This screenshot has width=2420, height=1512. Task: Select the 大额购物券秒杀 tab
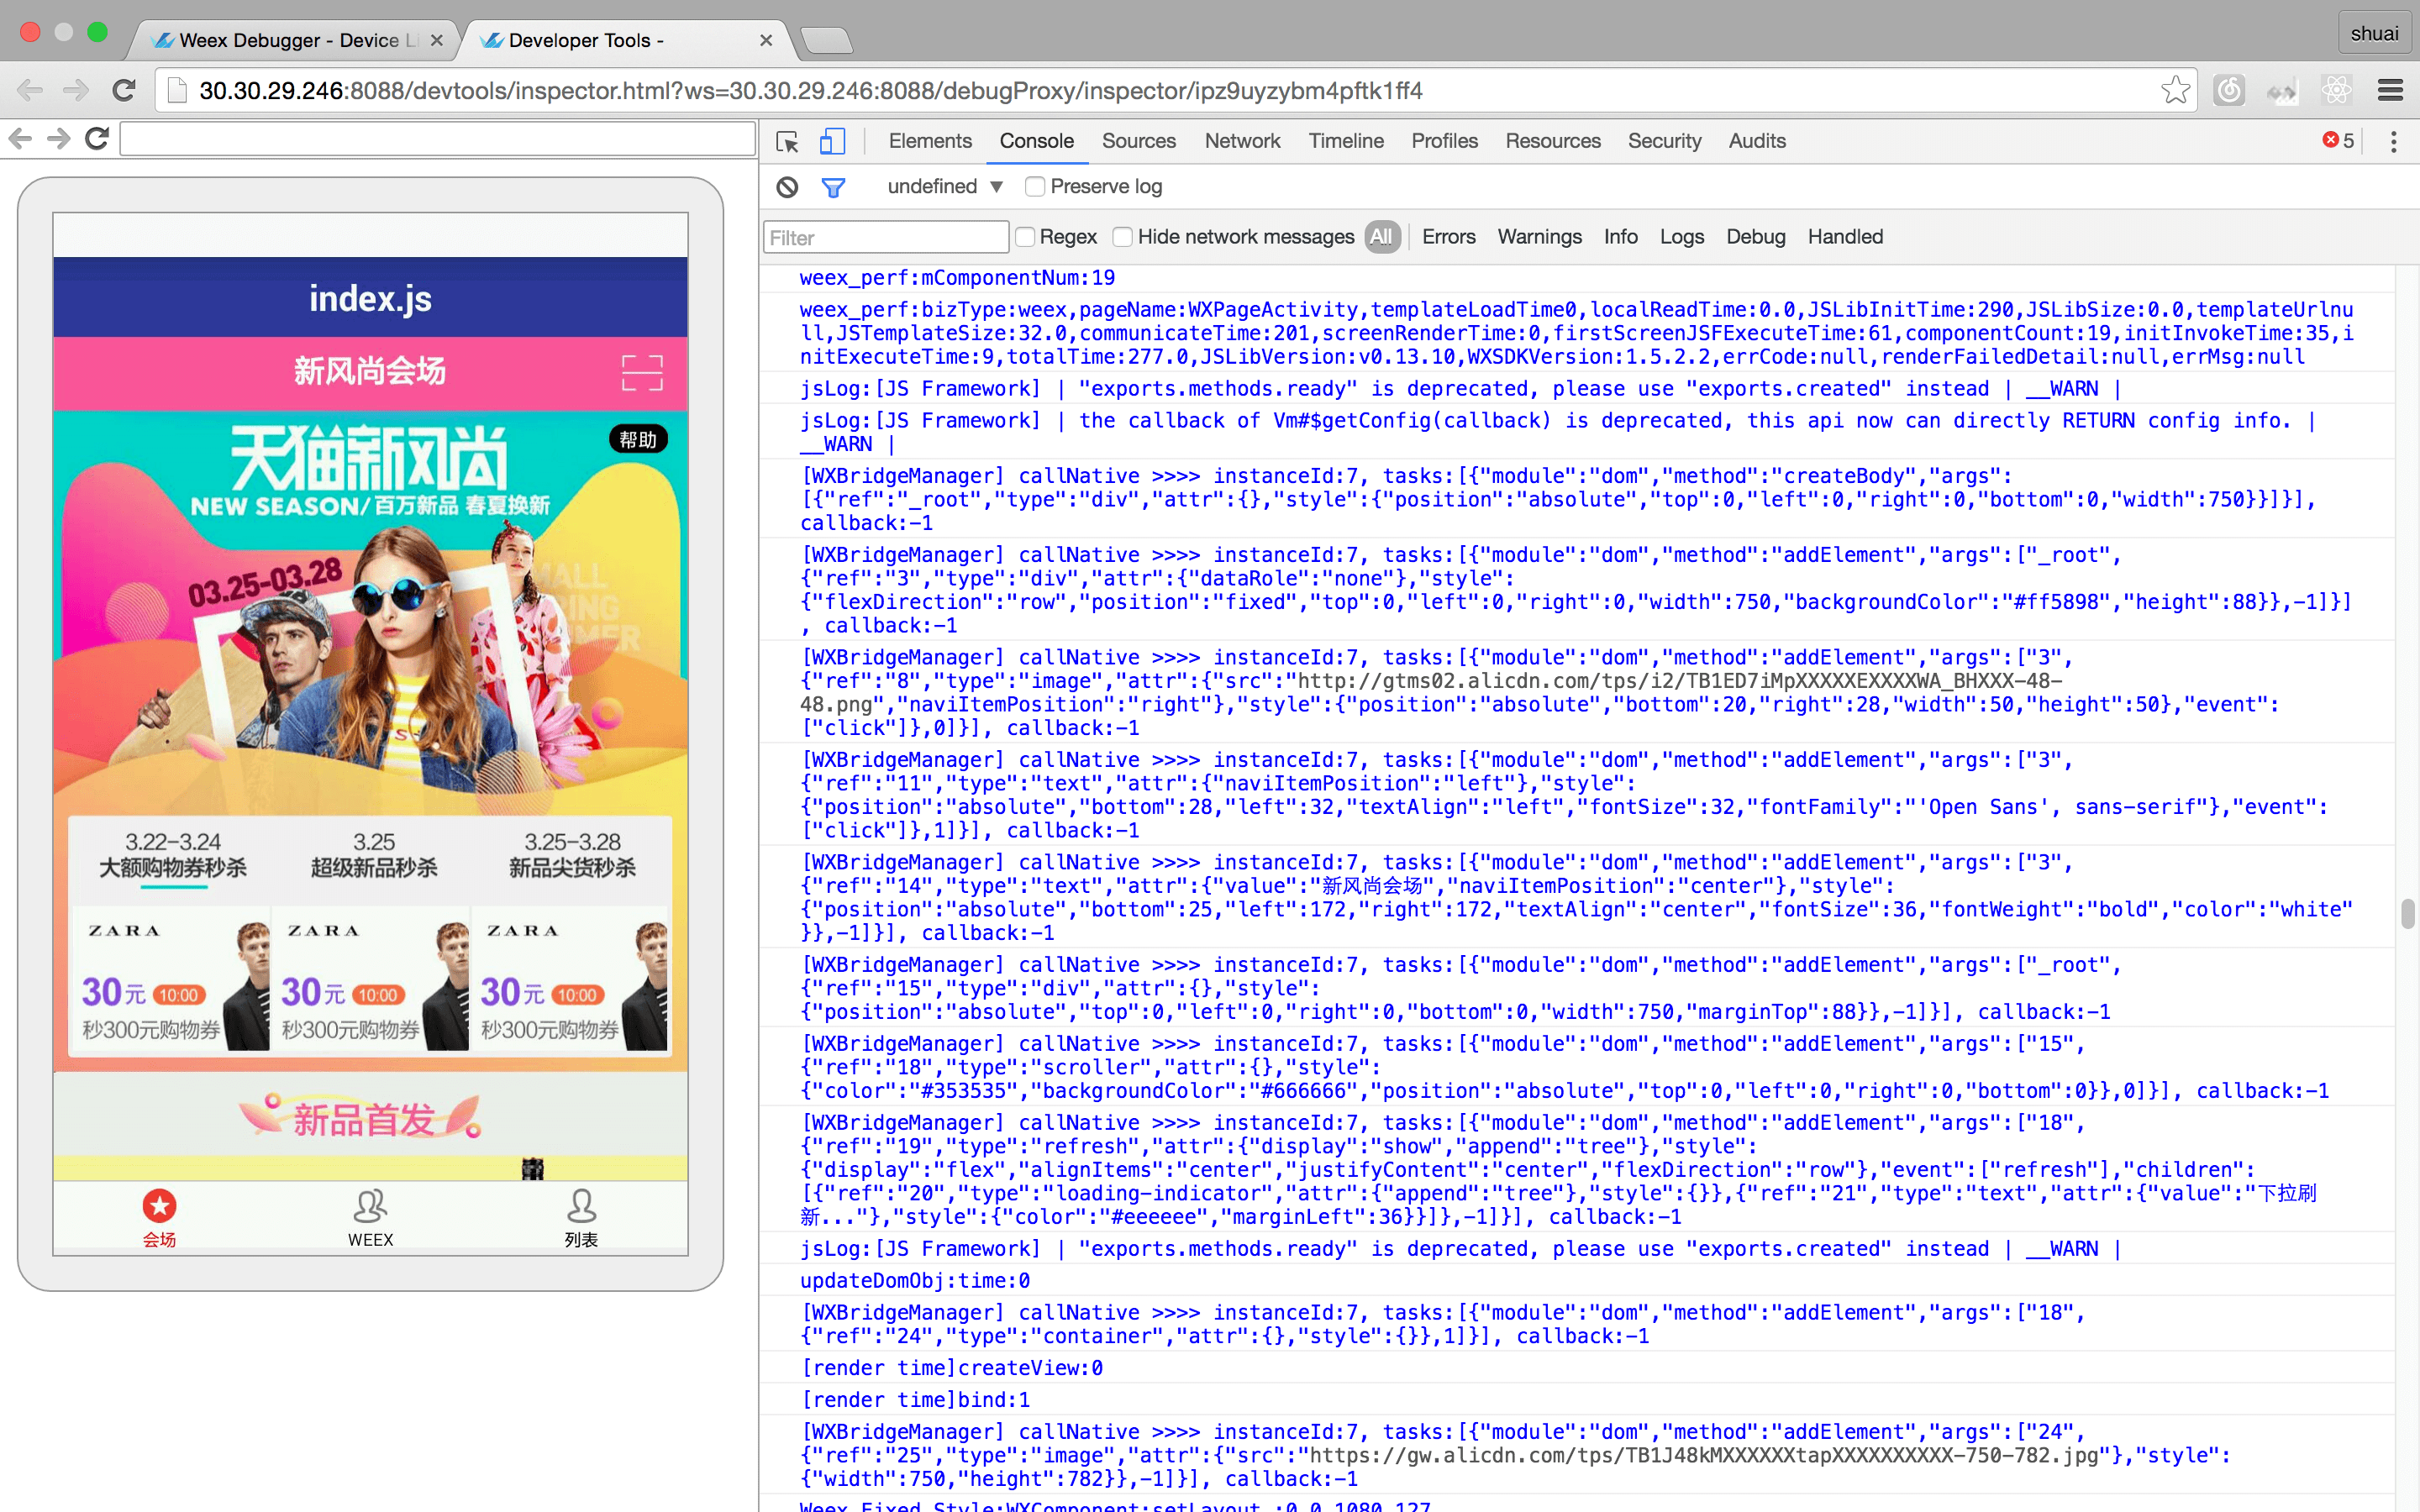pos(173,855)
